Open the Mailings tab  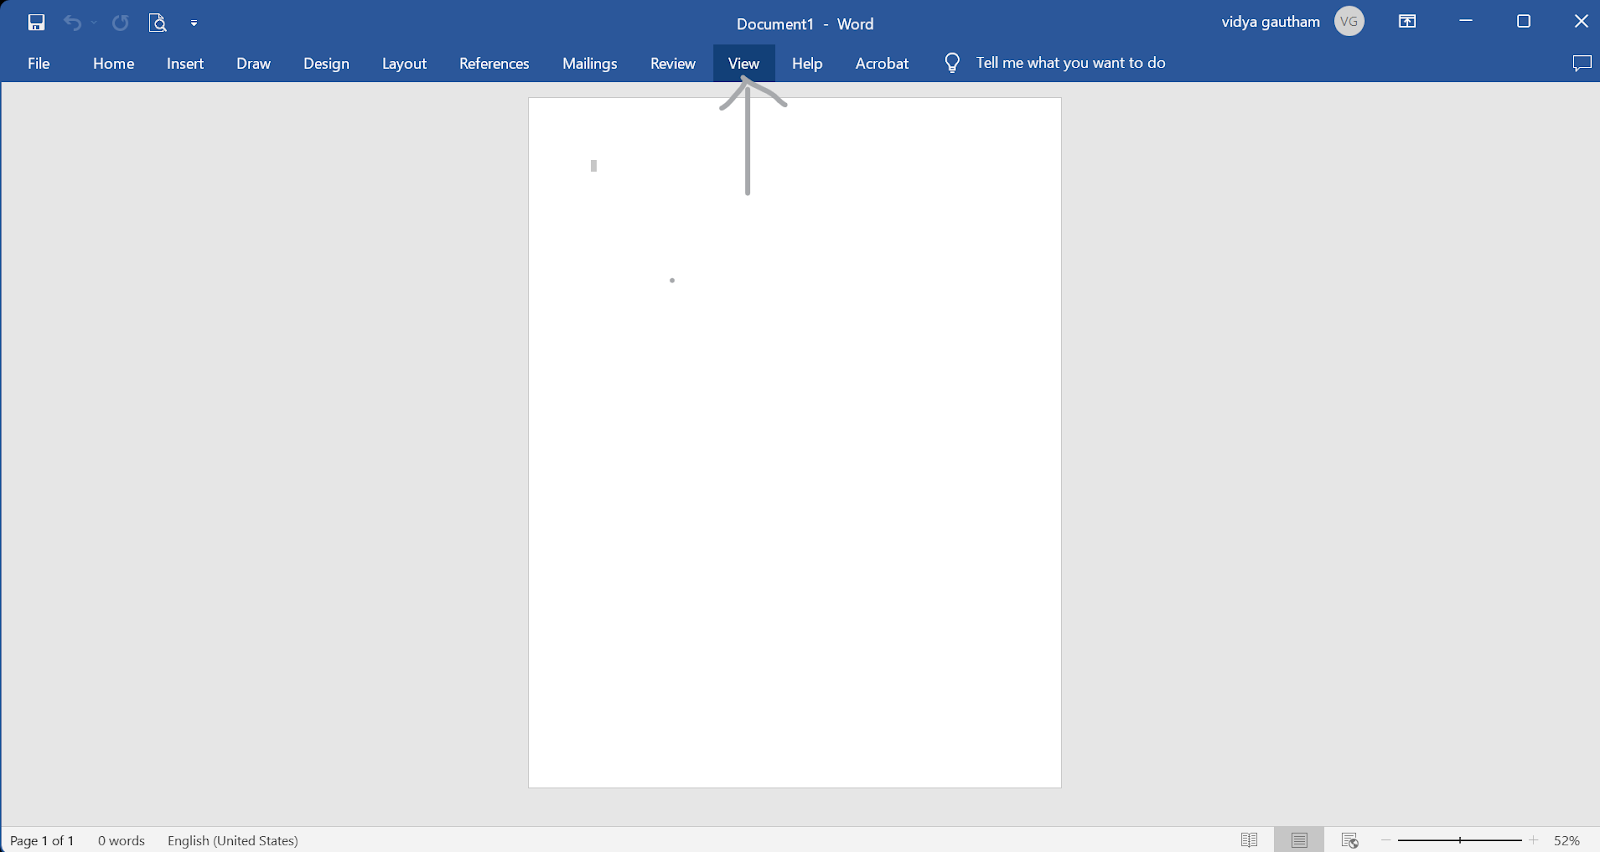[590, 63]
